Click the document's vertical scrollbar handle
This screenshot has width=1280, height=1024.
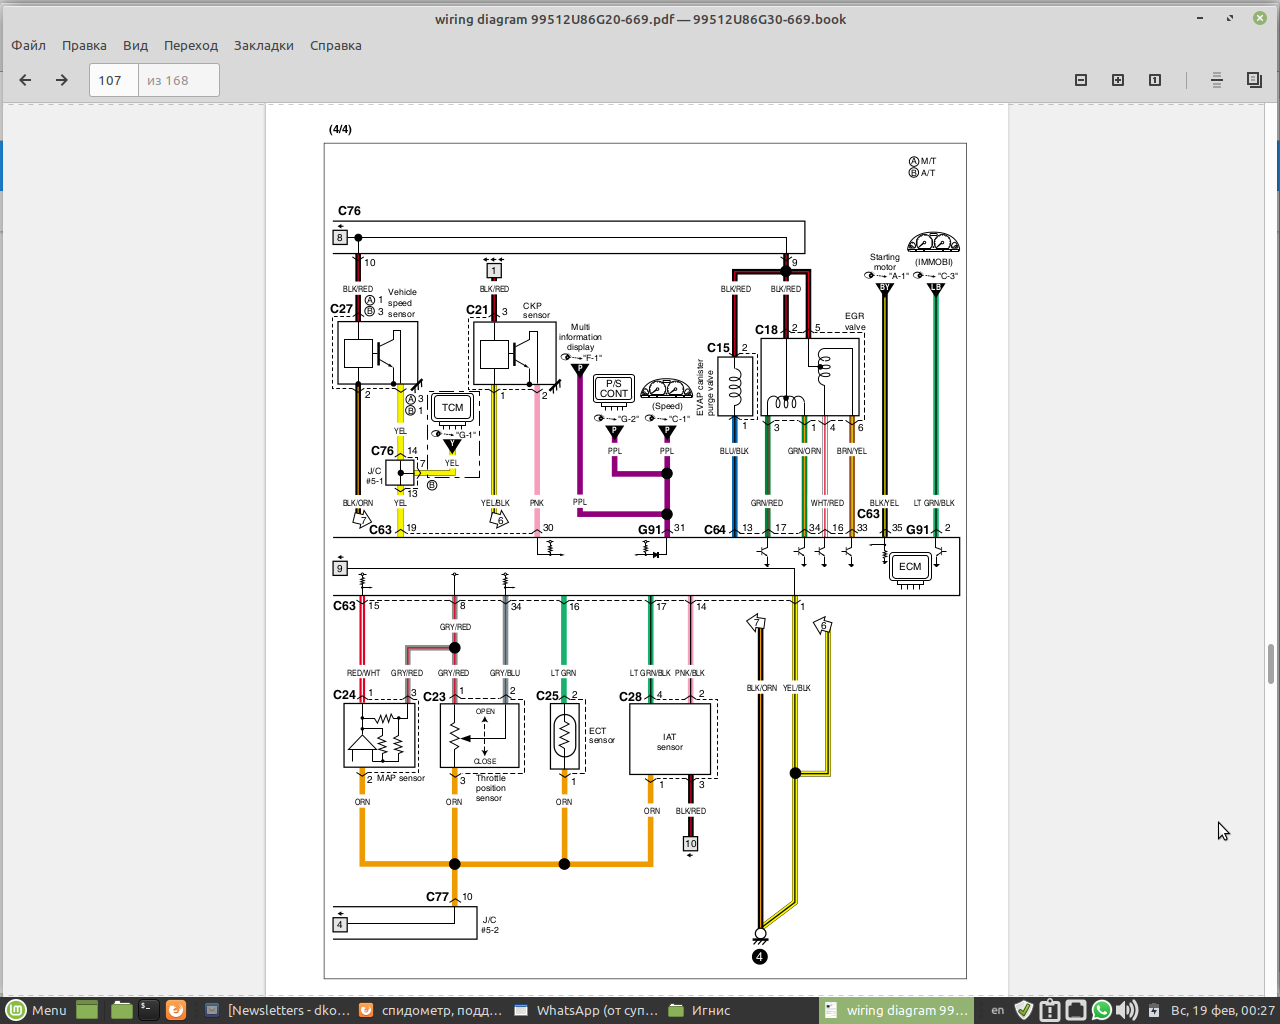click(1271, 664)
